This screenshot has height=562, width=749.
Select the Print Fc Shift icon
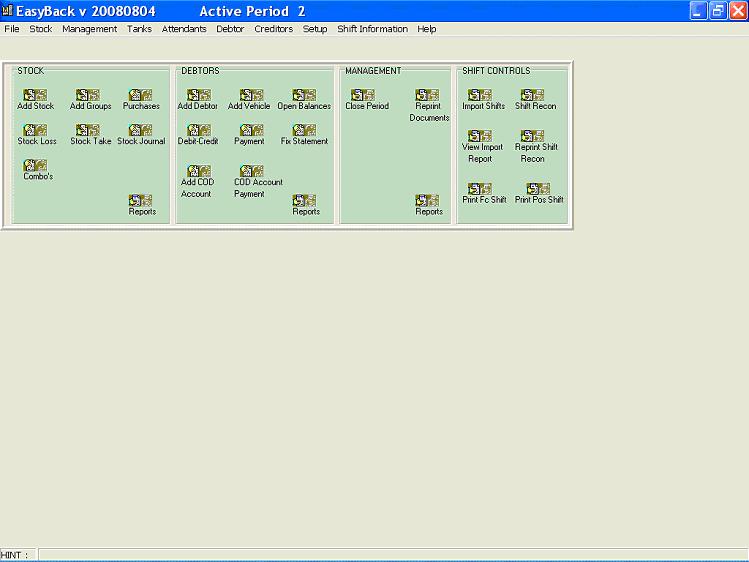[480, 189]
